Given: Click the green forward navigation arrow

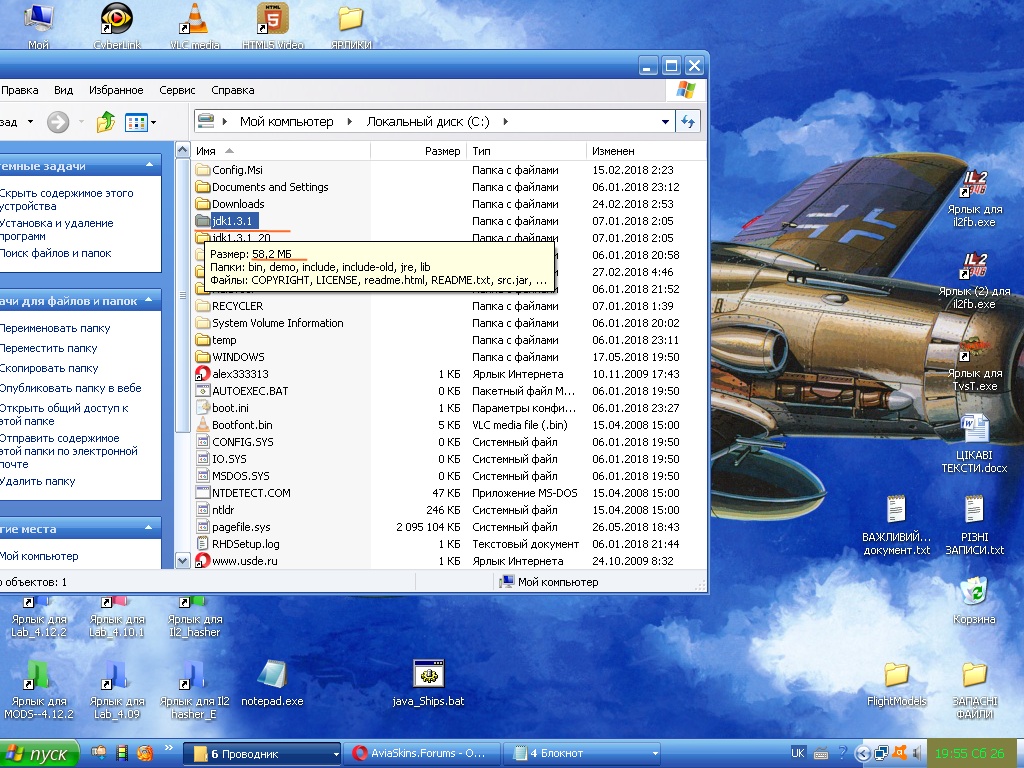Looking at the screenshot, I should pos(58,122).
